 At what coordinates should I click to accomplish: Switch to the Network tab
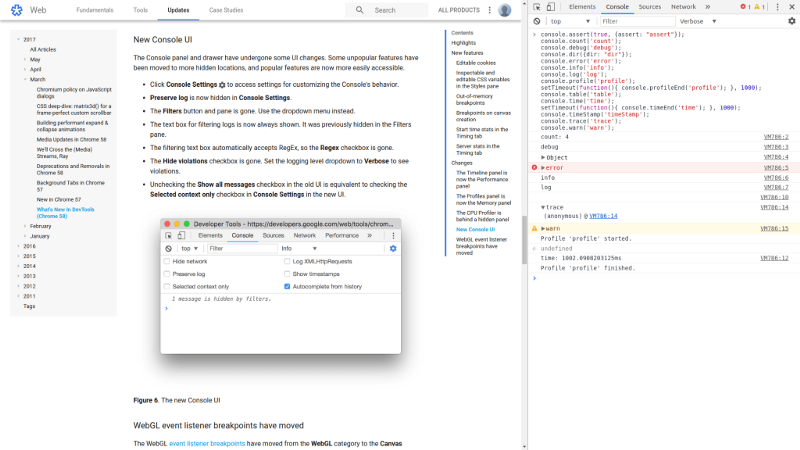(x=683, y=7)
